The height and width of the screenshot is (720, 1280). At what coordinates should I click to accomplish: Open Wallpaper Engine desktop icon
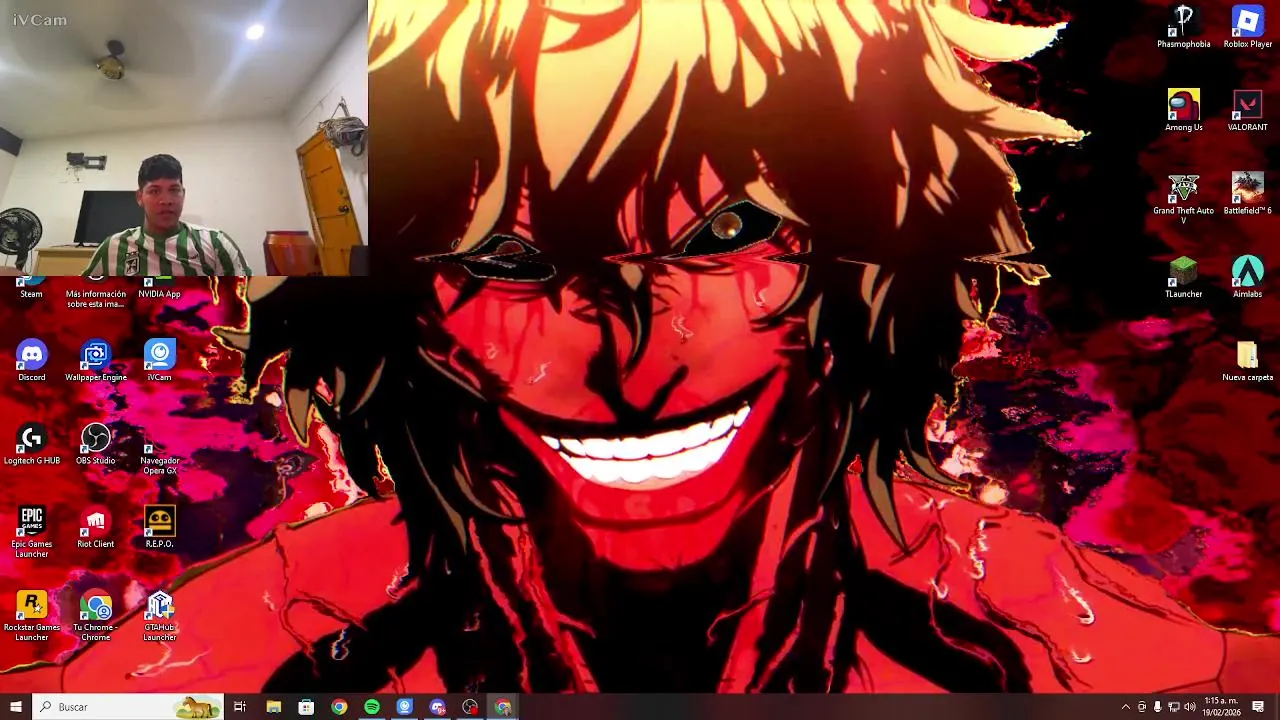tap(96, 361)
